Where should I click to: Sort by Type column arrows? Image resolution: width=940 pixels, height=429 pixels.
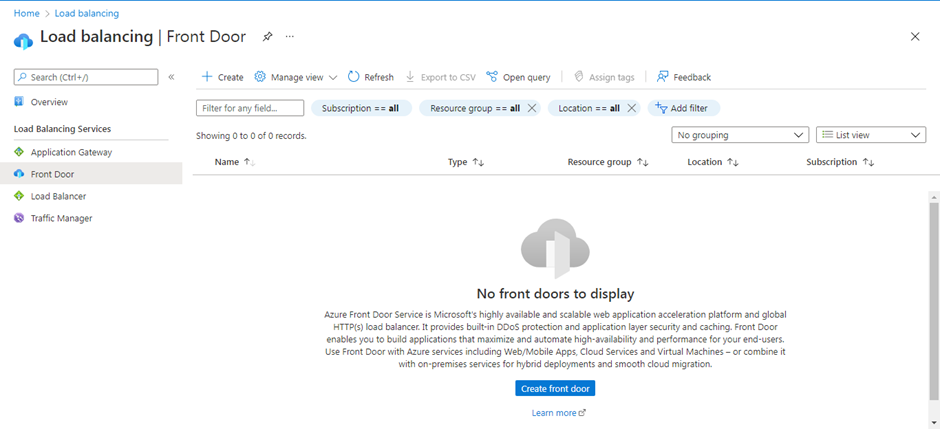pos(478,162)
